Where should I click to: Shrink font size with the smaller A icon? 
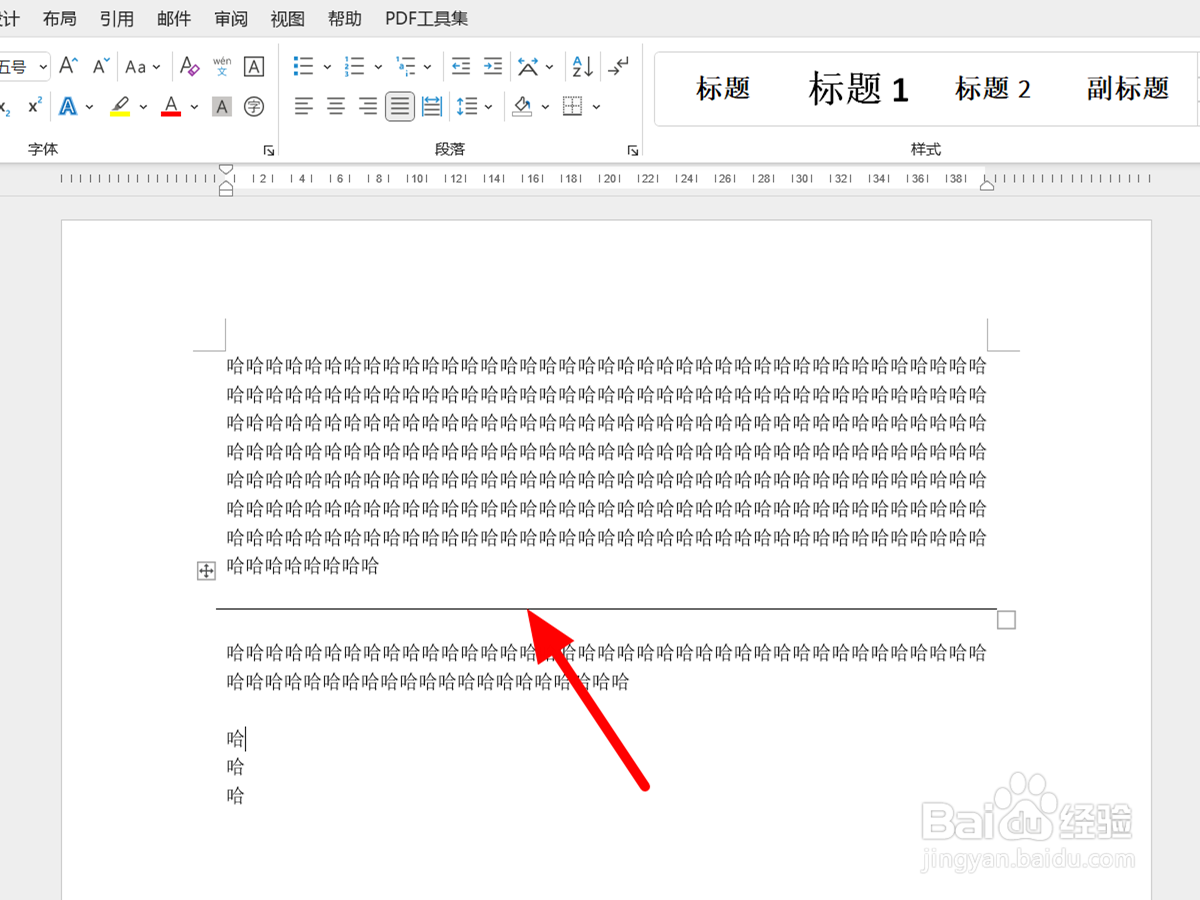(x=100, y=66)
